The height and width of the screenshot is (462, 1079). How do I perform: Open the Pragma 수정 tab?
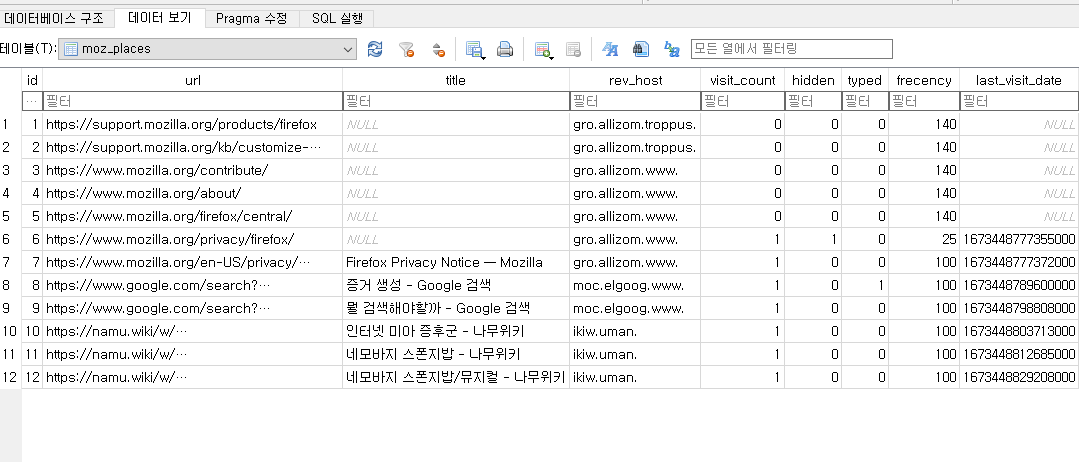(253, 19)
